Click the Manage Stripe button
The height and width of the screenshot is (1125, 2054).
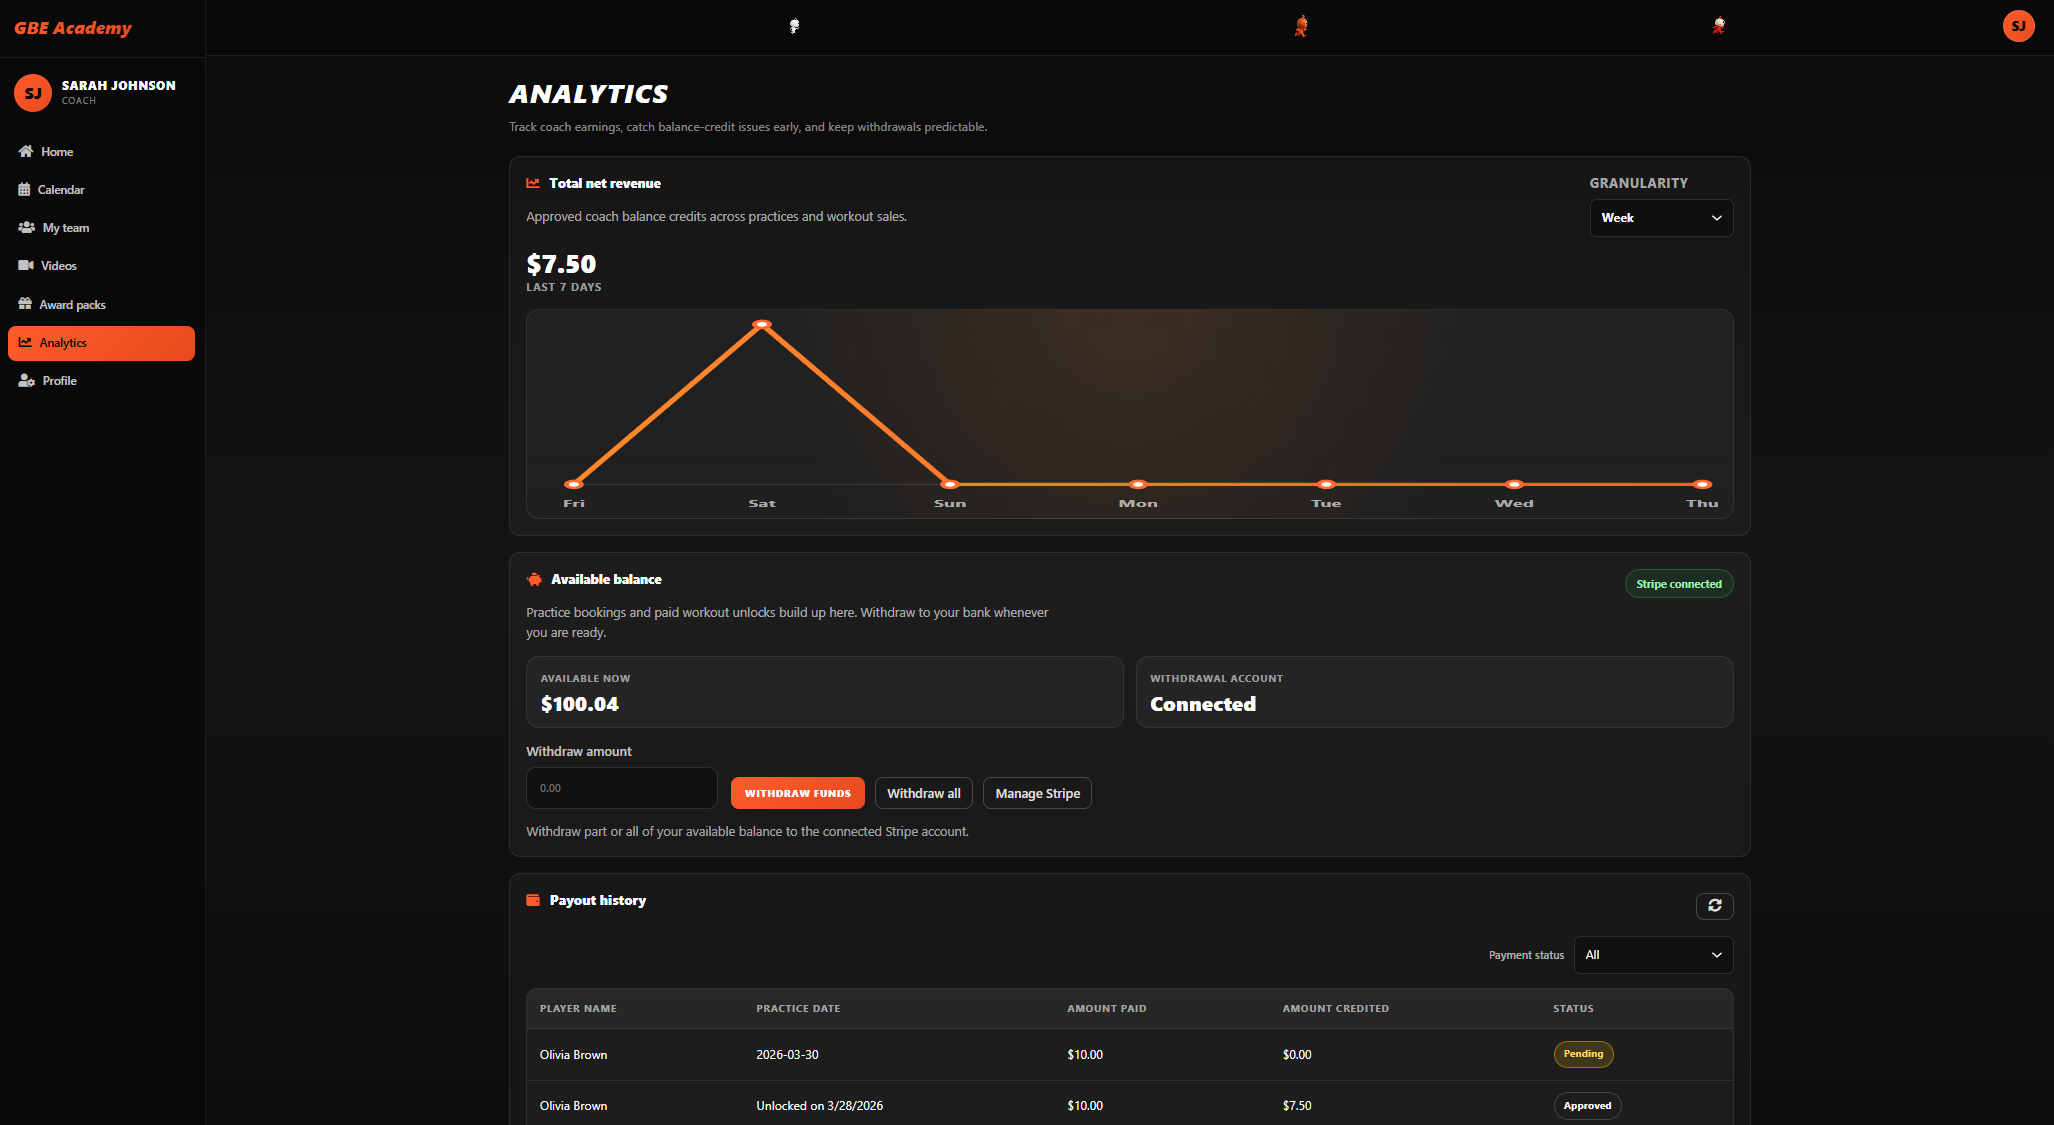click(x=1037, y=793)
